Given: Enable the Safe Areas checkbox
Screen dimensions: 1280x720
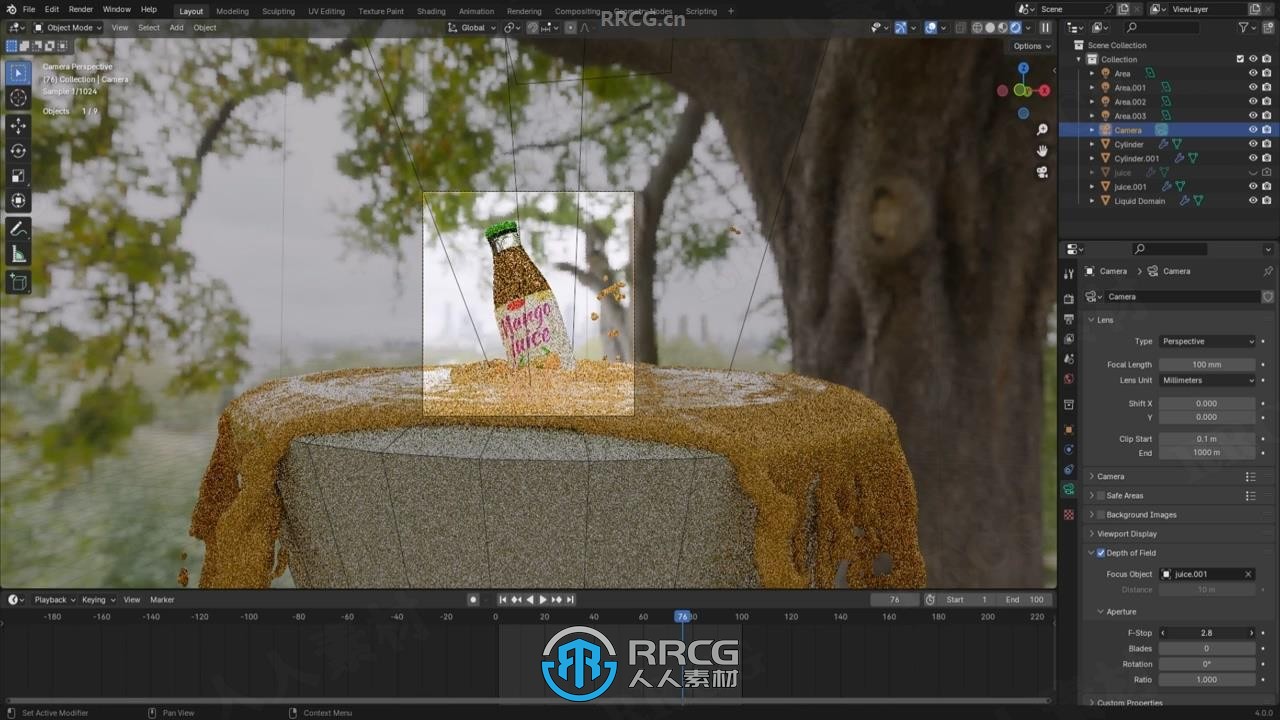Looking at the screenshot, I should 1101,495.
